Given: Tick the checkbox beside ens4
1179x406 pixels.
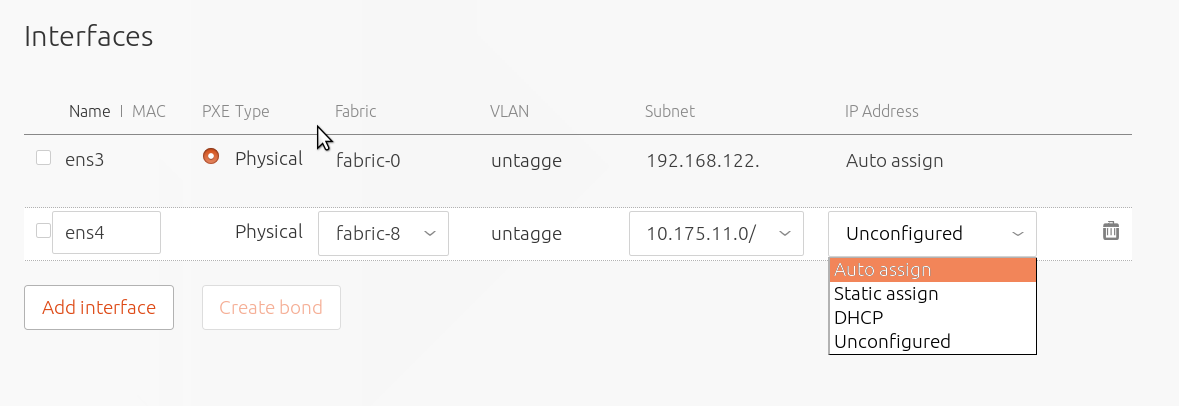Looking at the screenshot, I should (44, 230).
